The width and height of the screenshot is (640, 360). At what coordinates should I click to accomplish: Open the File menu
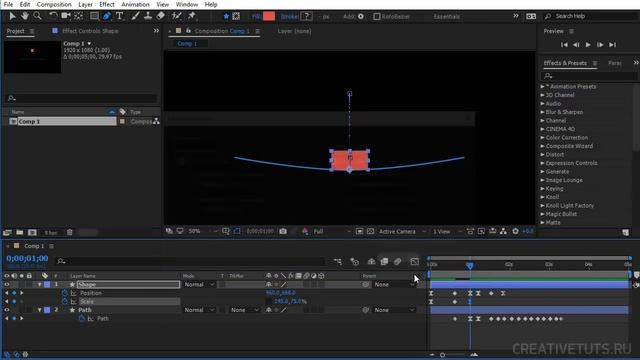8,4
